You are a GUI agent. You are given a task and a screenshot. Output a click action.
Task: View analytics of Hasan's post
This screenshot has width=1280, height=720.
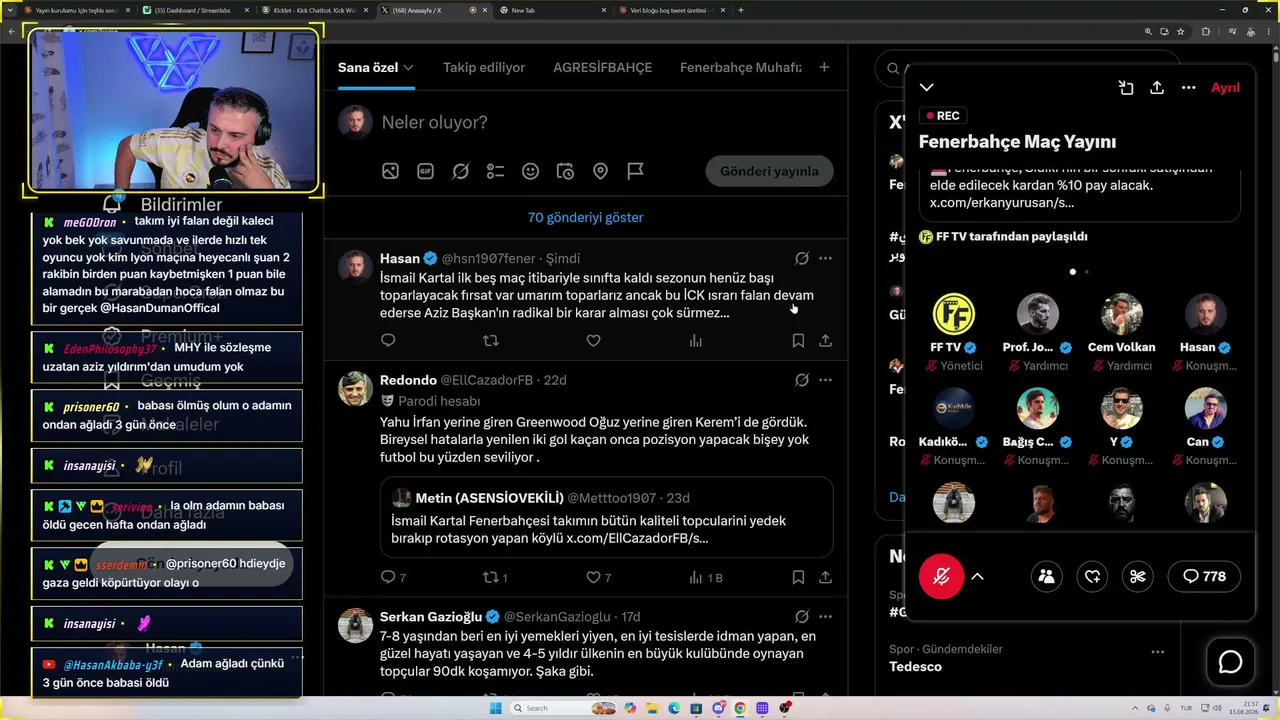coord(695,341)
